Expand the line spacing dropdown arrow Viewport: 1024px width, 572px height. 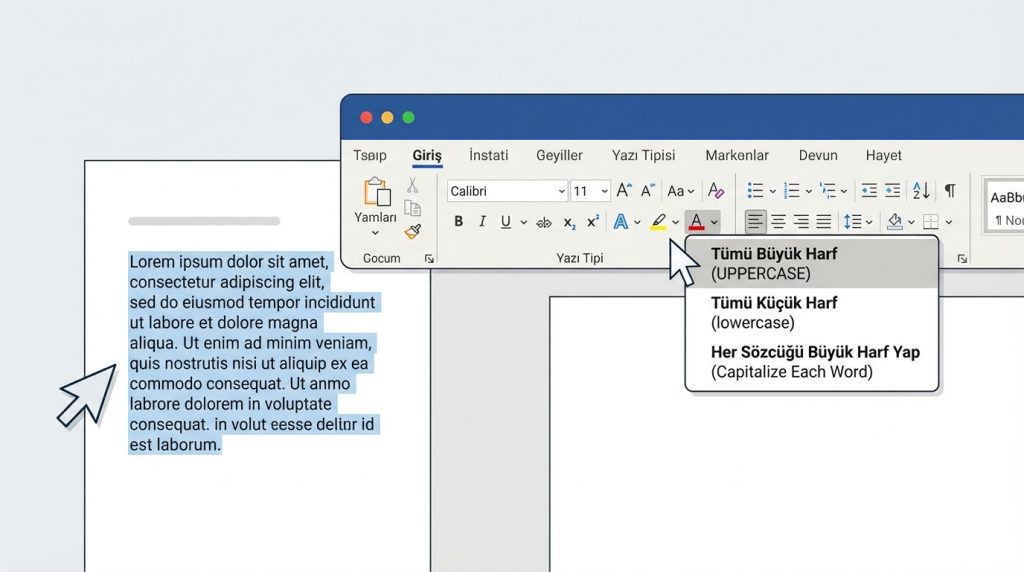(869, 223)
